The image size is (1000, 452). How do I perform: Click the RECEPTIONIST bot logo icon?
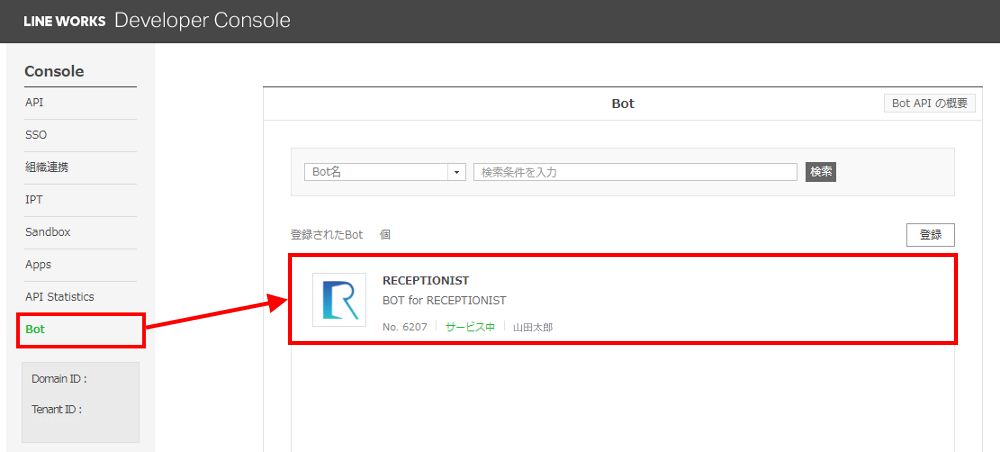339,299
